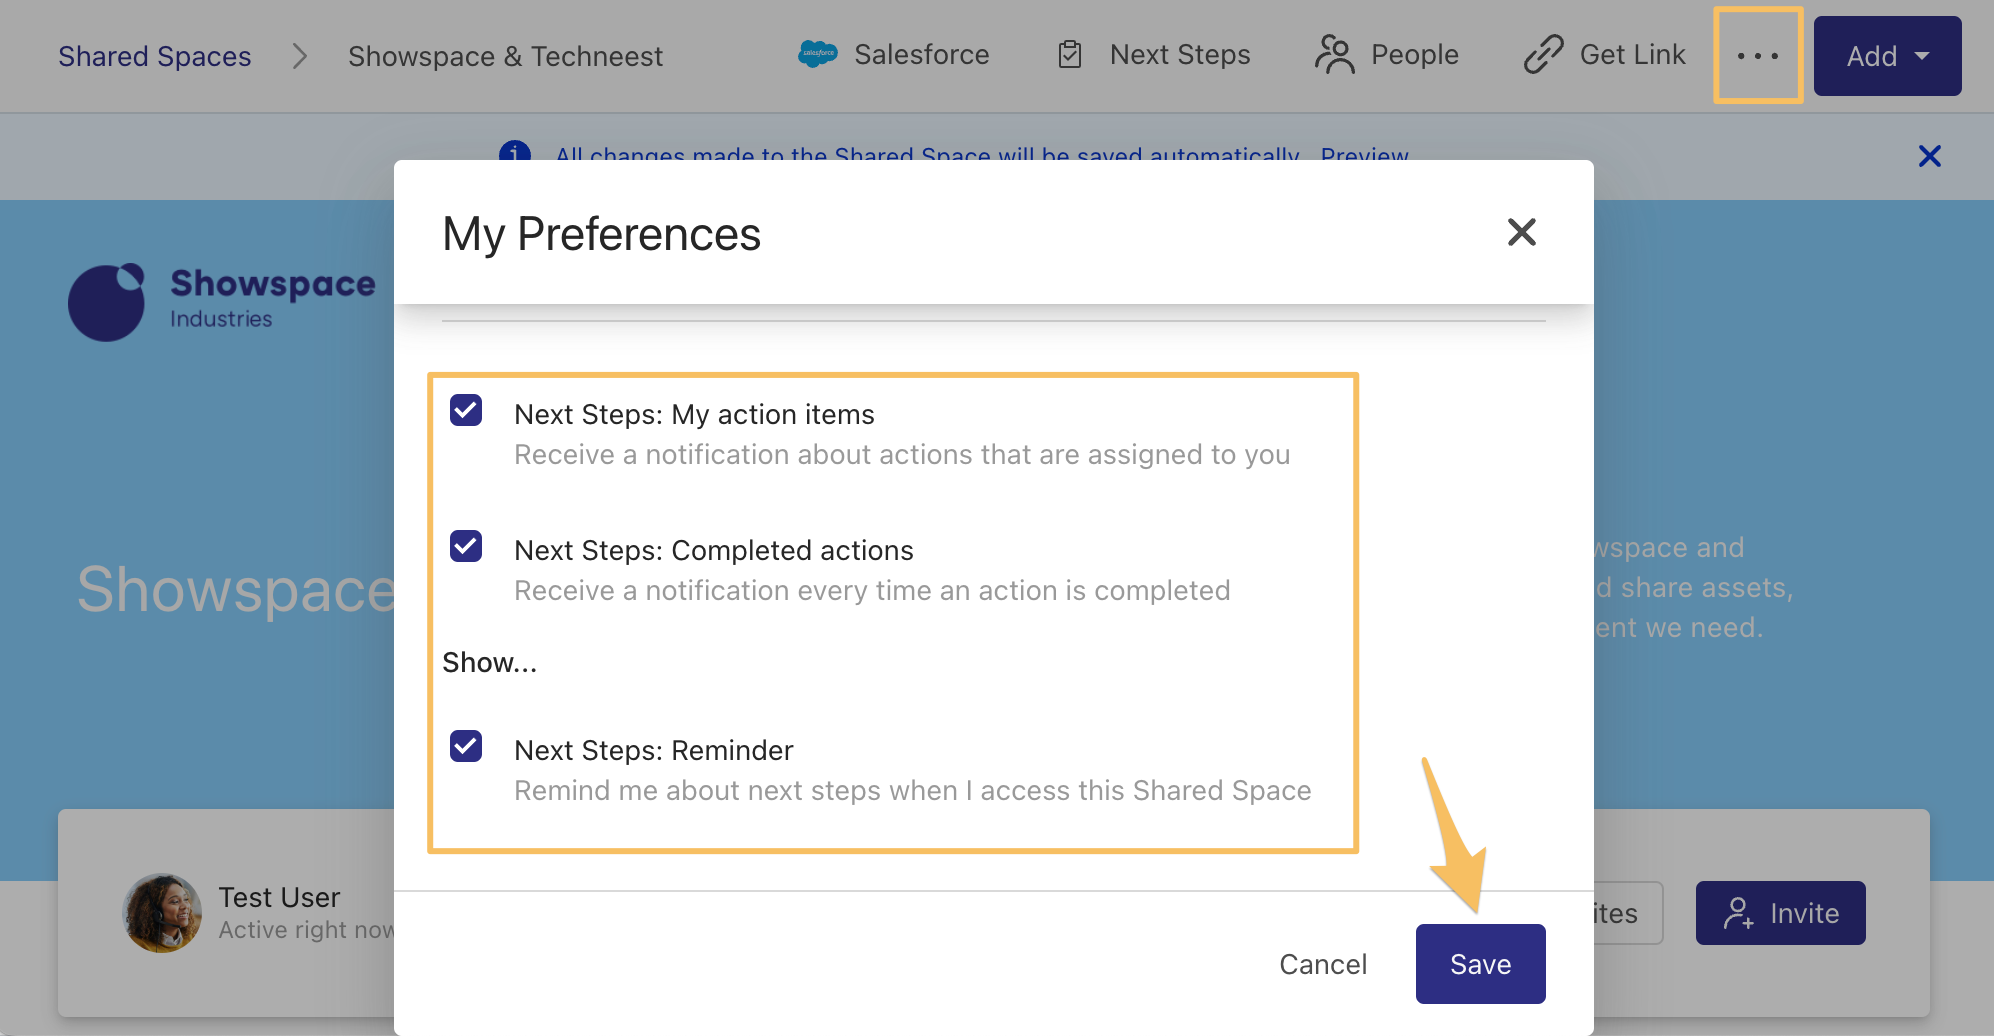The height and width of the screenshot is (1036, 1994).
Task: Click Test User's avatar photo
Action: (x=162, y=913)
